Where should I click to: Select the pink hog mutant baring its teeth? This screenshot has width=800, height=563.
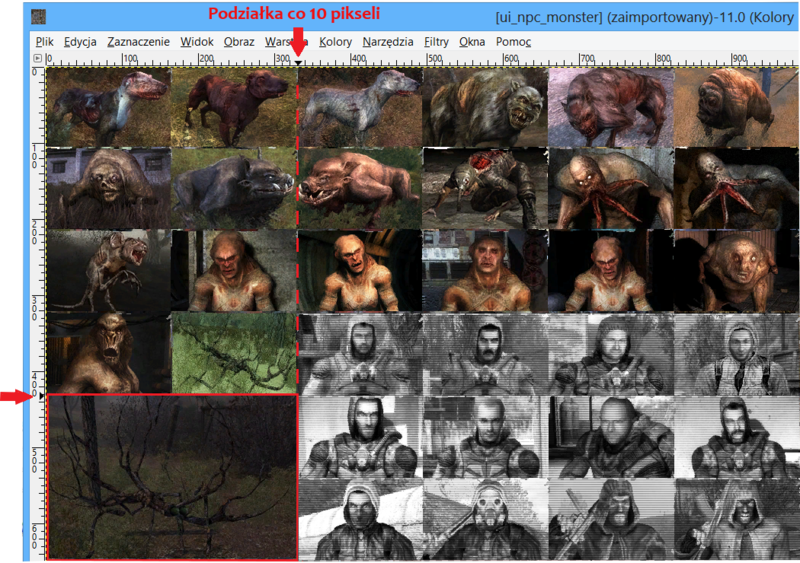coord(360,188)
